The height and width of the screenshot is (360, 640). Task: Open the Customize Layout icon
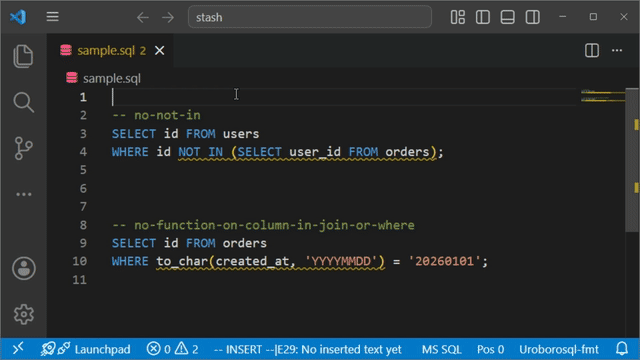tap(458, 17)
